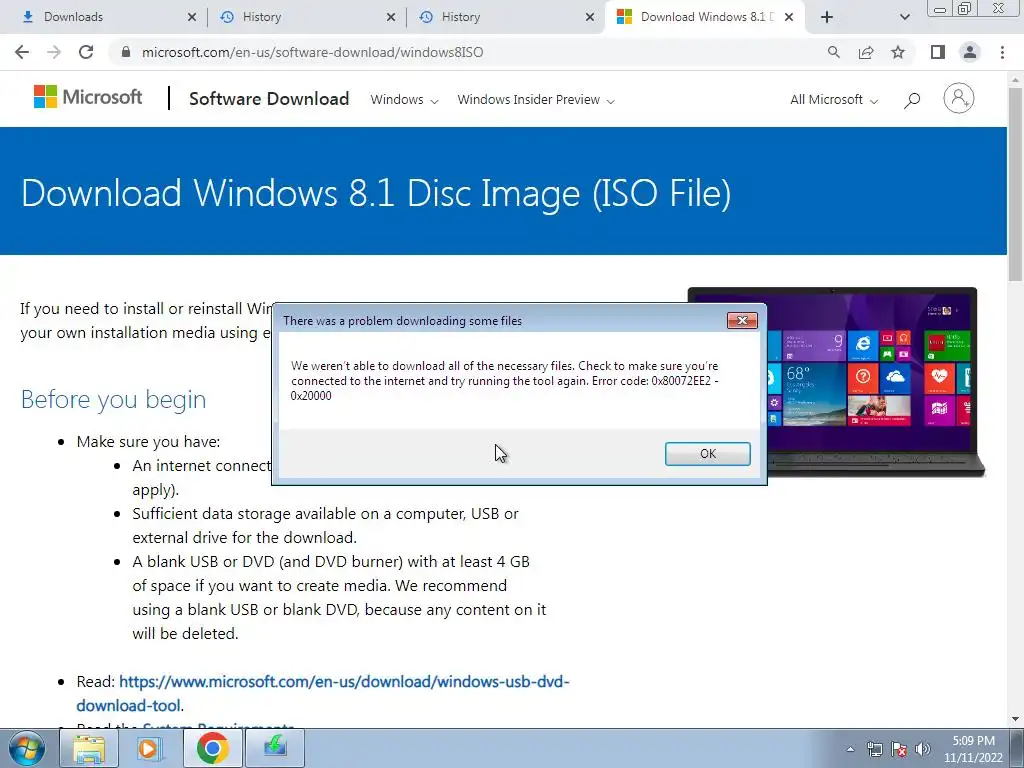Launch Windows Media Player from taskbar
The width and height of the screenshot is (1024, 768).
tap(150, 748)
